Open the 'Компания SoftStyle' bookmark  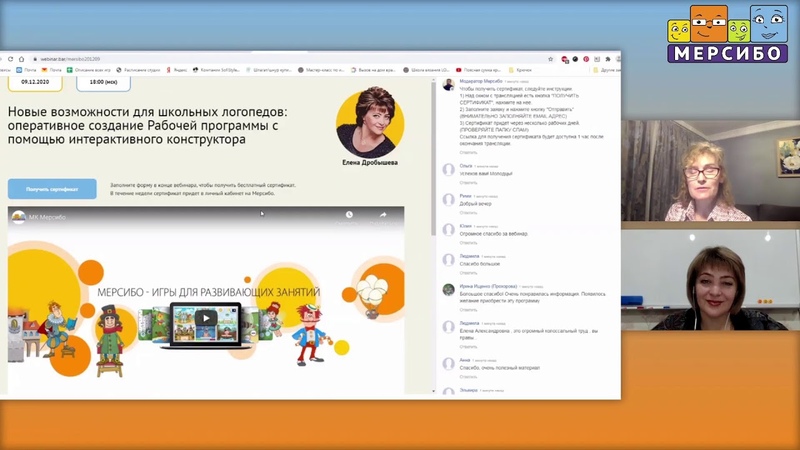click(216, 70)
